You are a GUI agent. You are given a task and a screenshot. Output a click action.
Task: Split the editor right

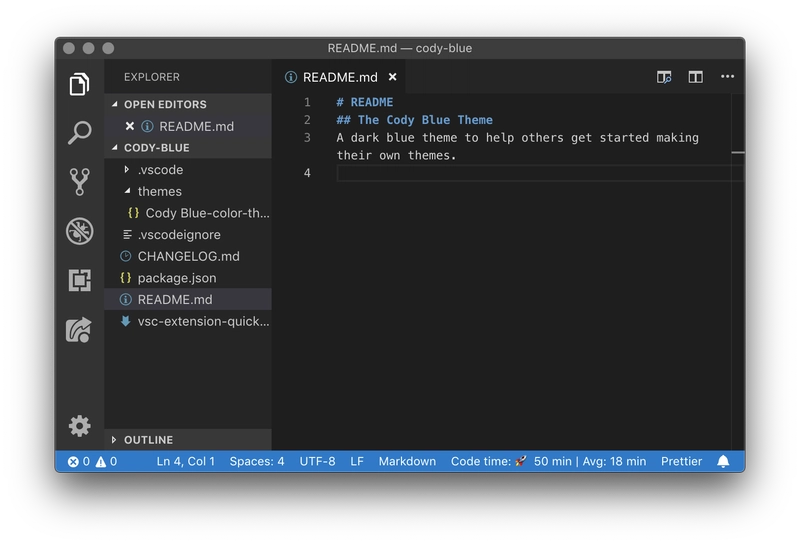(695, 77)
